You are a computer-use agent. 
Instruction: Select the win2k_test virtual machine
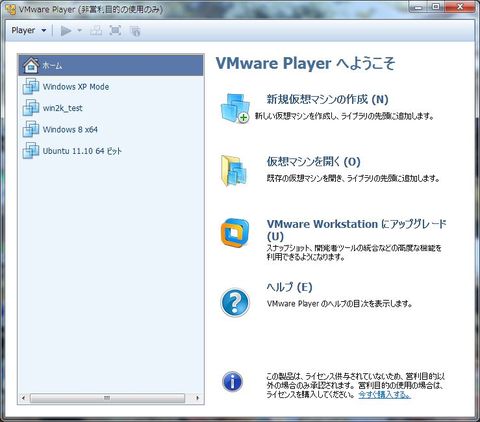coord(111,108)
